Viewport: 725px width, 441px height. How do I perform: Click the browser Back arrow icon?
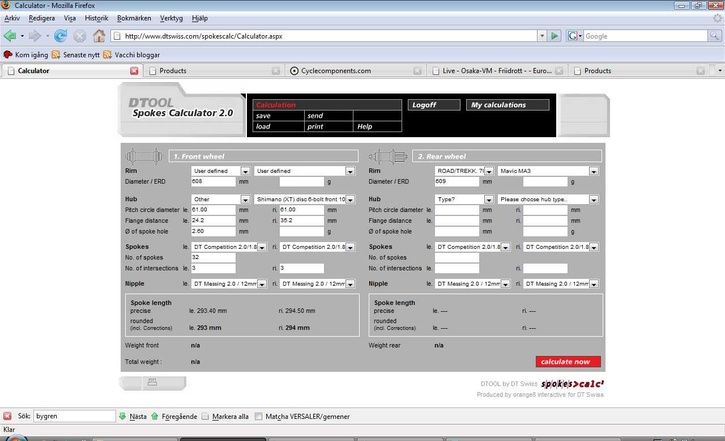pos(10,36)
